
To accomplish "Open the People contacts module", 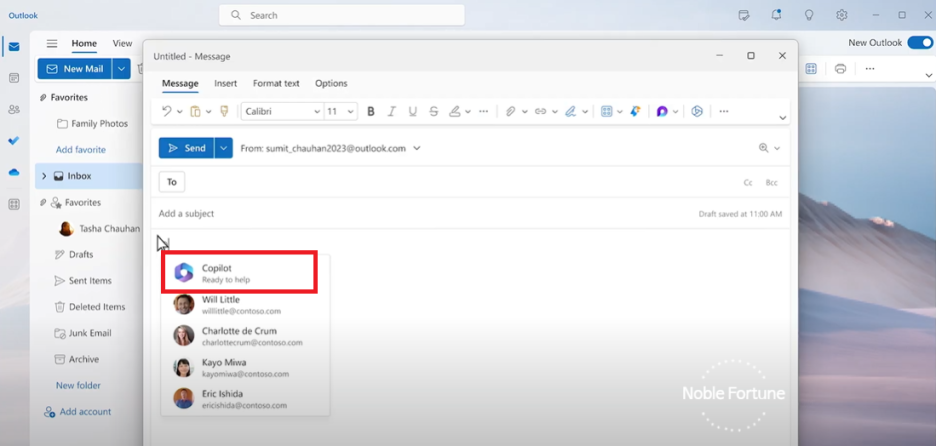I will click(14, 109).
